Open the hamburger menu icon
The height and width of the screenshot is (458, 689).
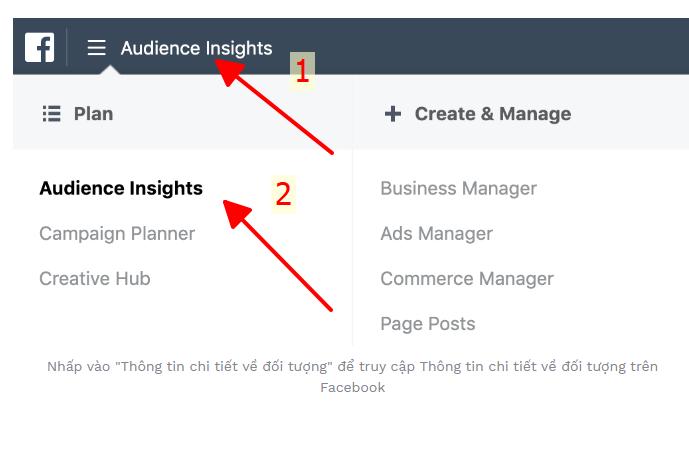pyautogui.click(x=97, y=47)
